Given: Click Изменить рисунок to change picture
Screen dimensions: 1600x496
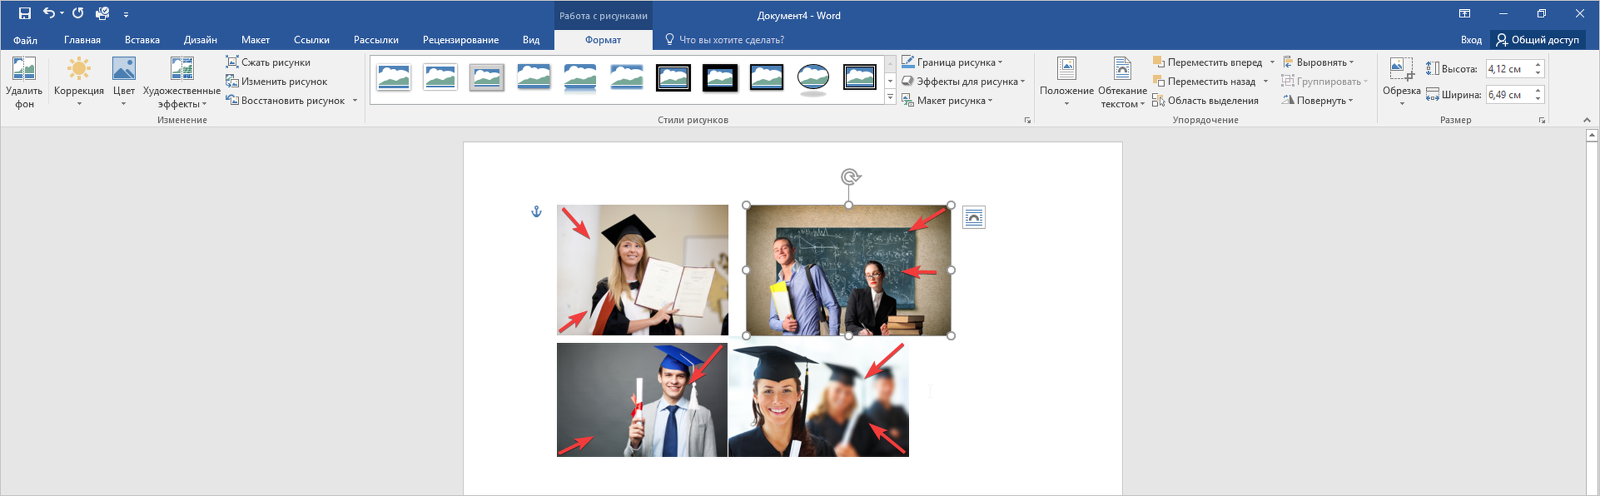Looking at the screenshot, I should click(276, 81).
